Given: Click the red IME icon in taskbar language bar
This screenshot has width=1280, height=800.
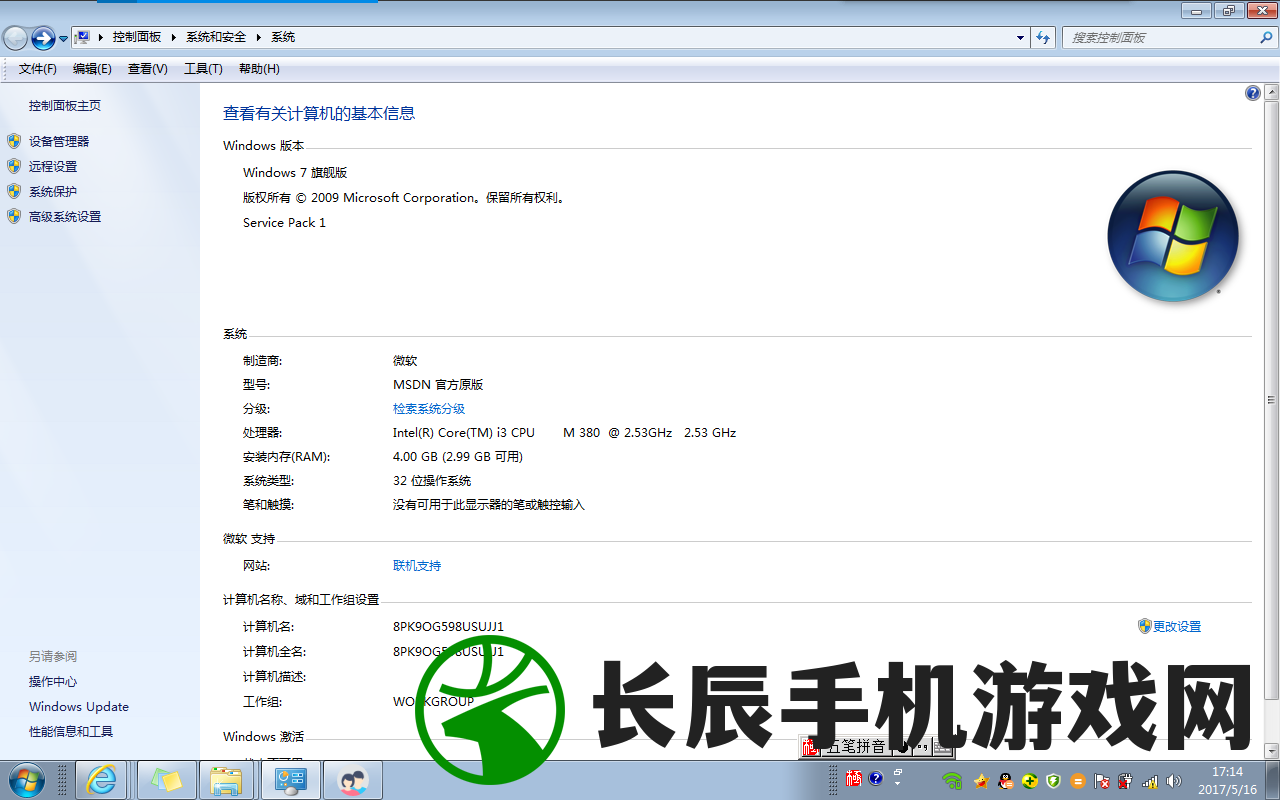Looking at the screenshot, I should point(853,778).
